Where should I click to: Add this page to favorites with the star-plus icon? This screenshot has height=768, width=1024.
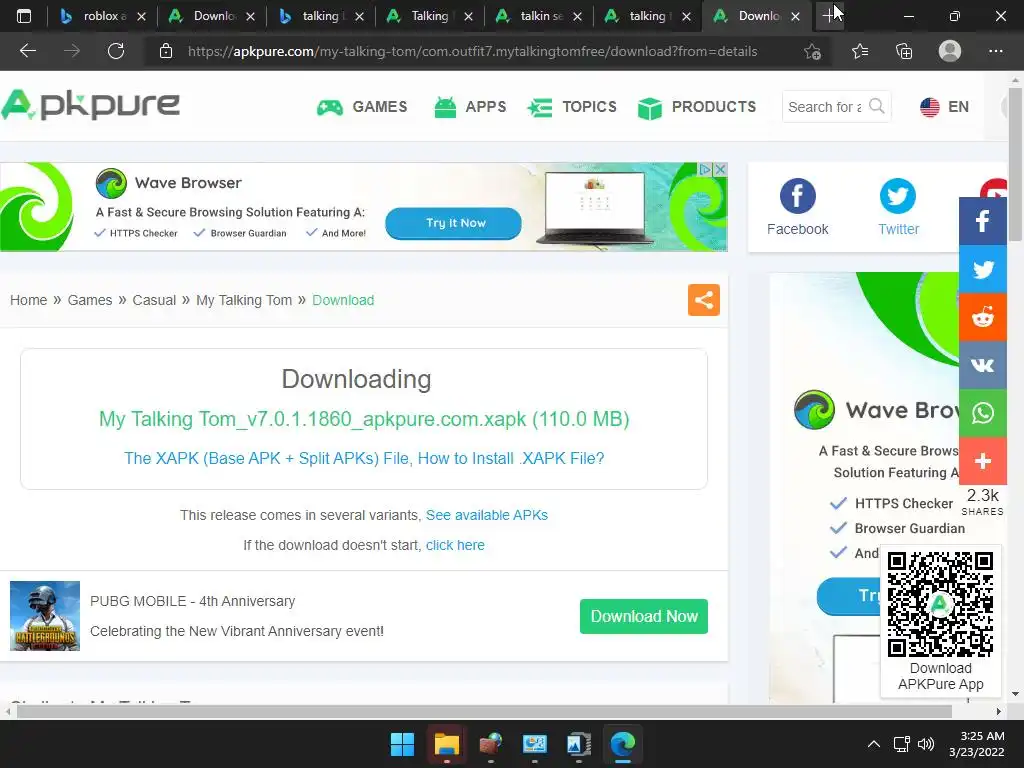[812, 51]
